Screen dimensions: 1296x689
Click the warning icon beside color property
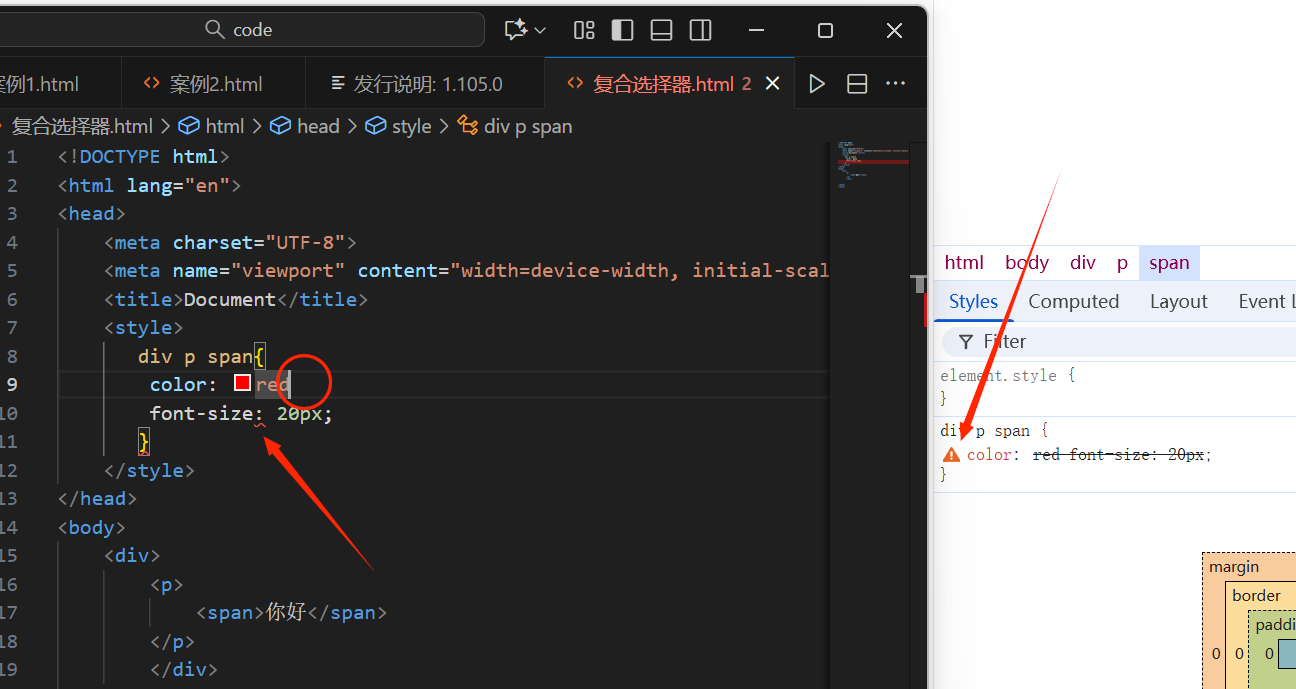tap(951, 455)
